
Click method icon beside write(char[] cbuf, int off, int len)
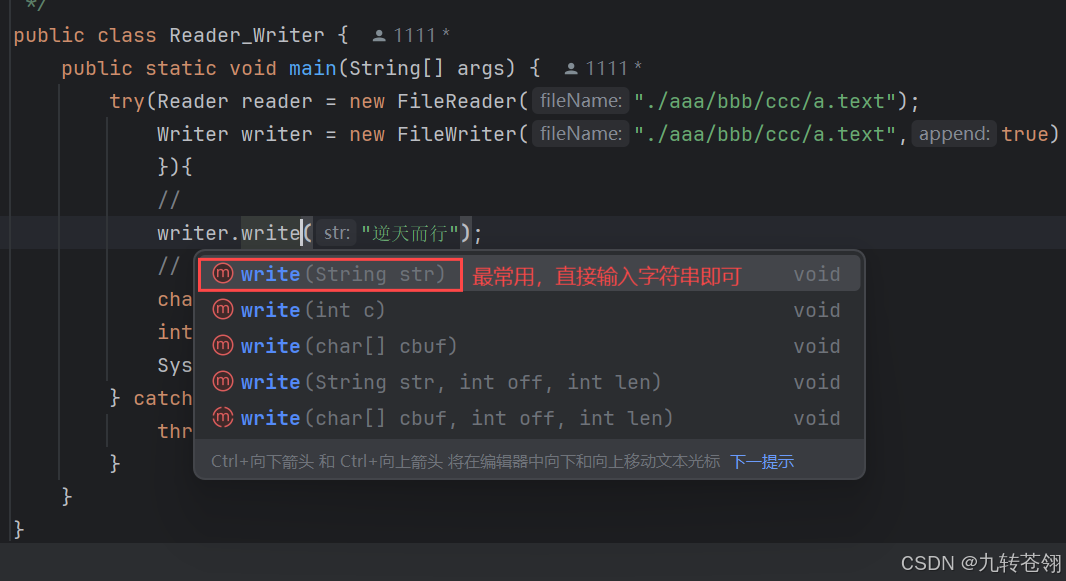pyautogui.click(x=223, y=417)
